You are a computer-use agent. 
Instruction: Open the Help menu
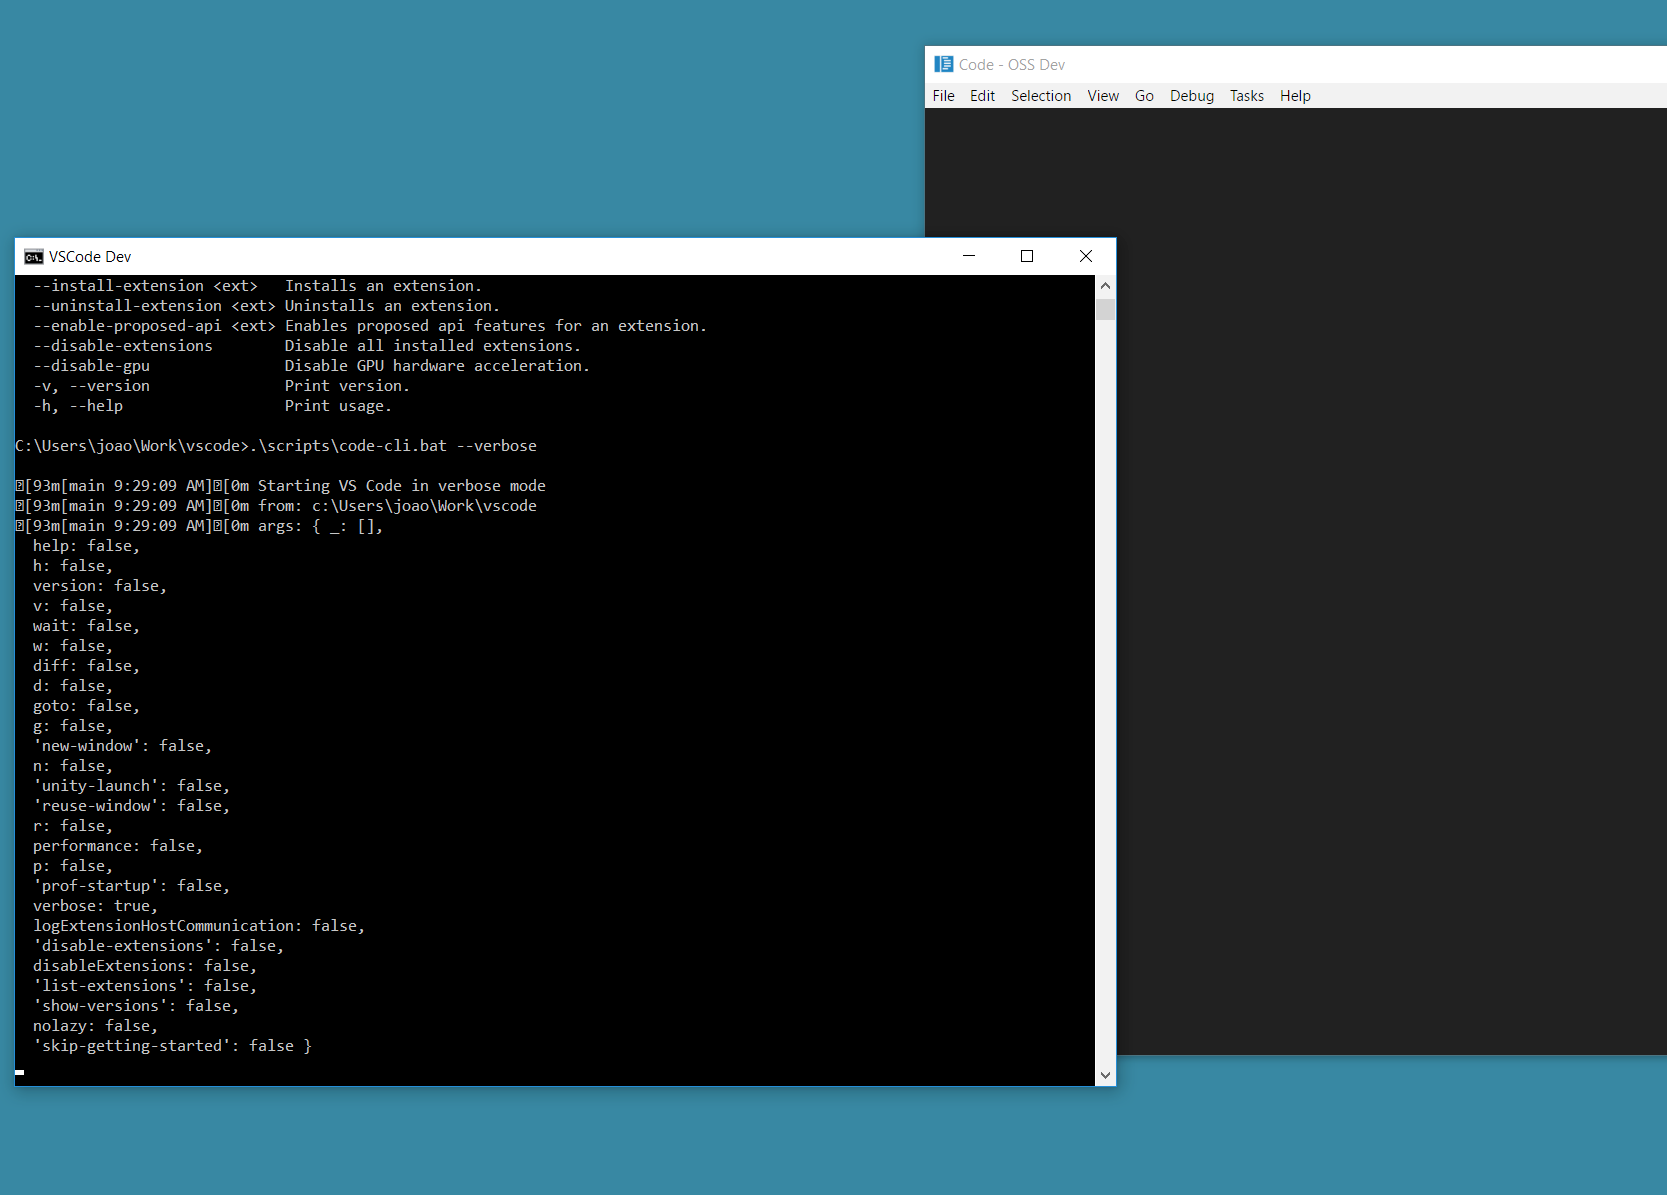click(1295, 95)
